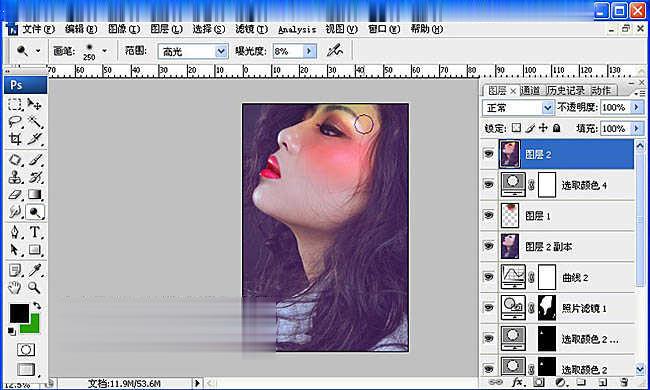Image resolution: width=650 pixels, height=390 pixels.
Task: Open the 图像 menu
Action: [124, 29]
